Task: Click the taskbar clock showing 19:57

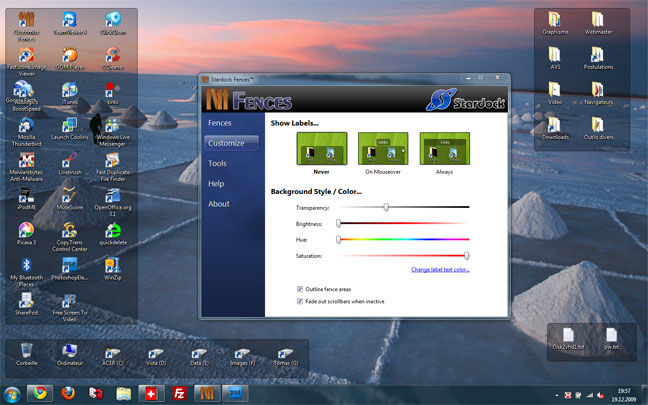Action: 624,395
